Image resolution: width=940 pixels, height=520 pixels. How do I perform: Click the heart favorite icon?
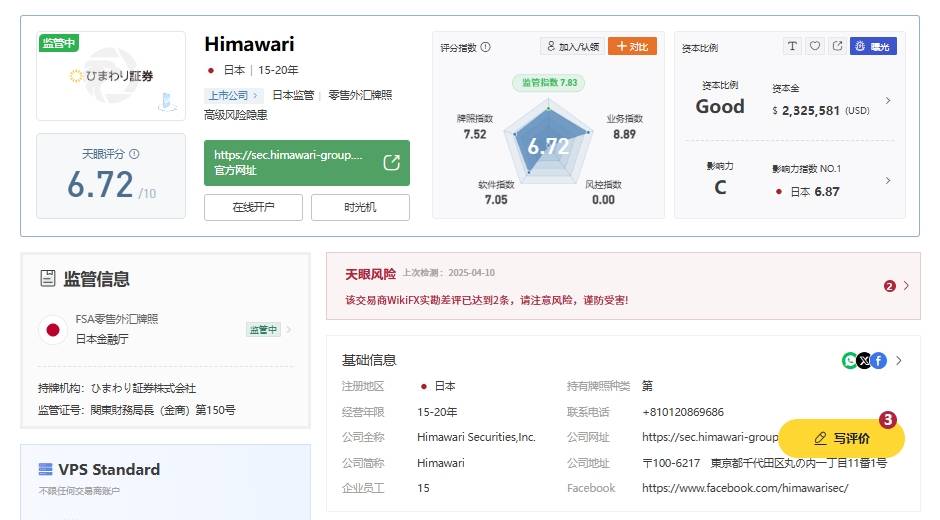point(815,46)
